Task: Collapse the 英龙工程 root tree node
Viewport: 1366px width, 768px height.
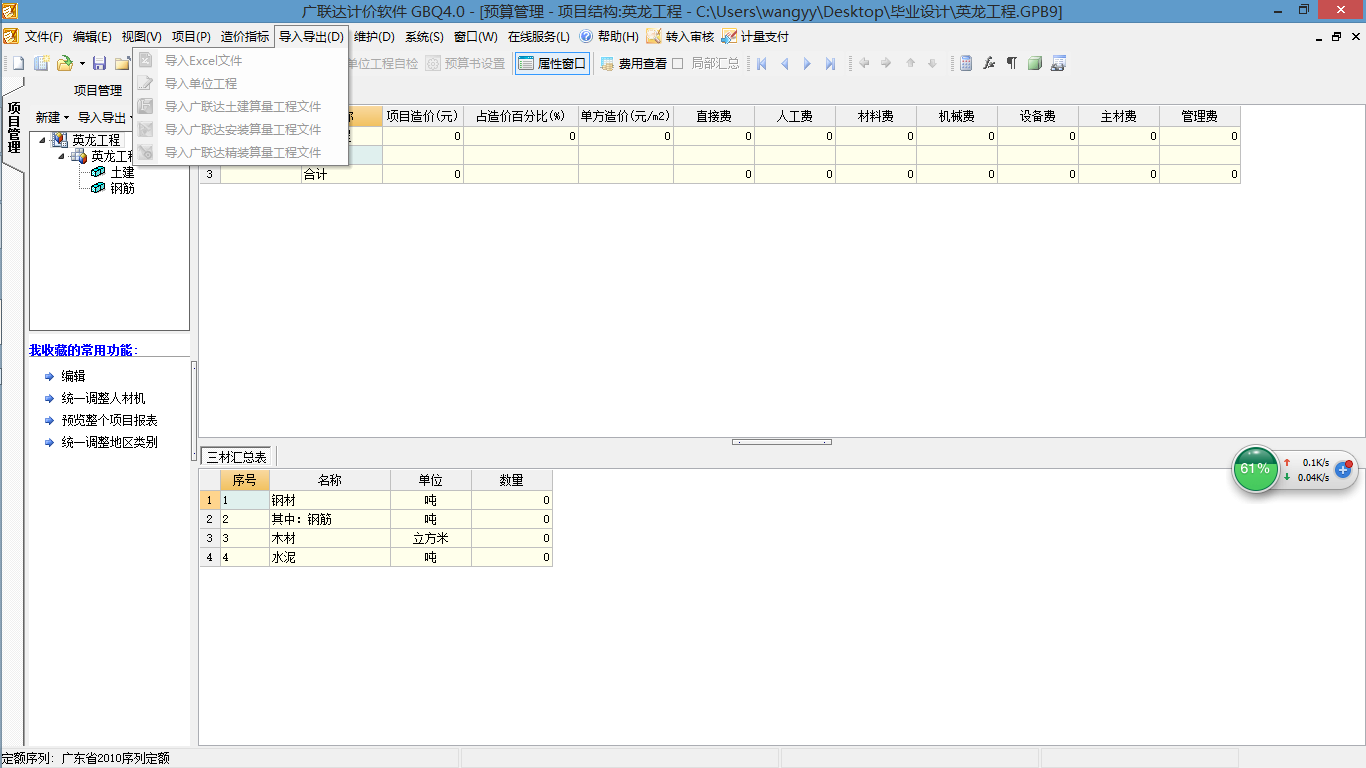Action: coord(42,140)
